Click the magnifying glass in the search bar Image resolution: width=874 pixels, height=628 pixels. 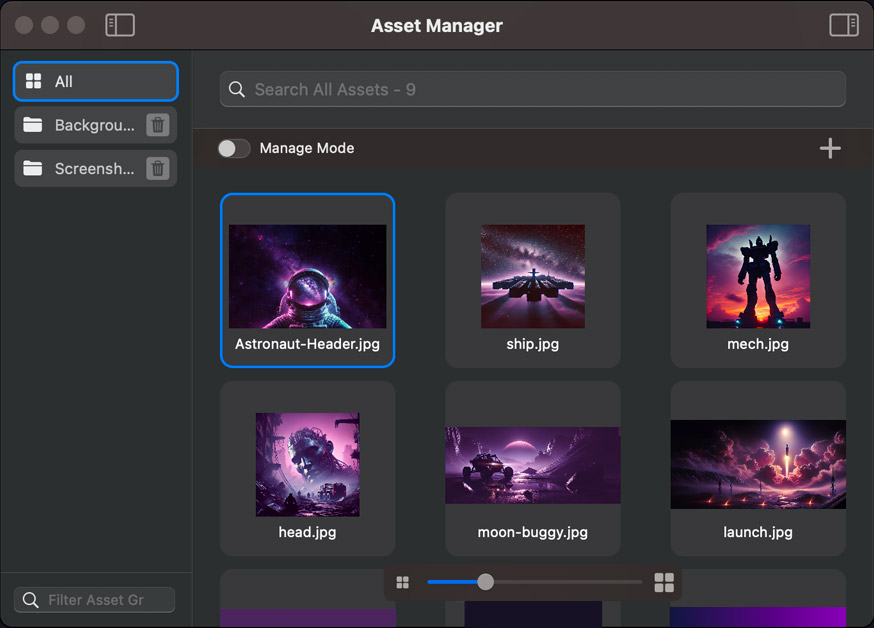click(237, 89)
